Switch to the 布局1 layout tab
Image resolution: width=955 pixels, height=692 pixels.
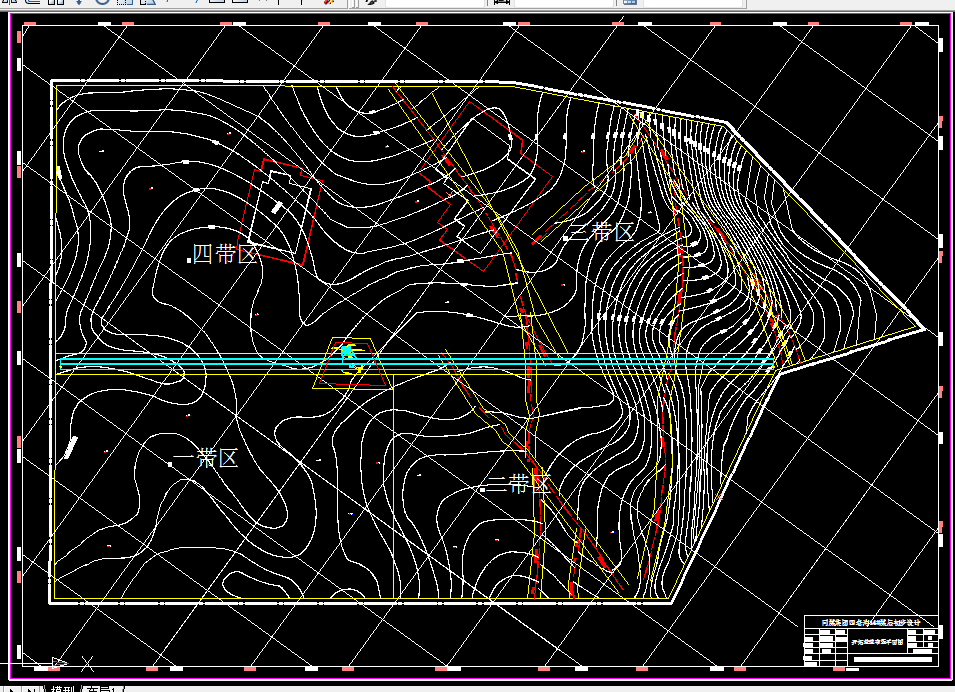102,689
